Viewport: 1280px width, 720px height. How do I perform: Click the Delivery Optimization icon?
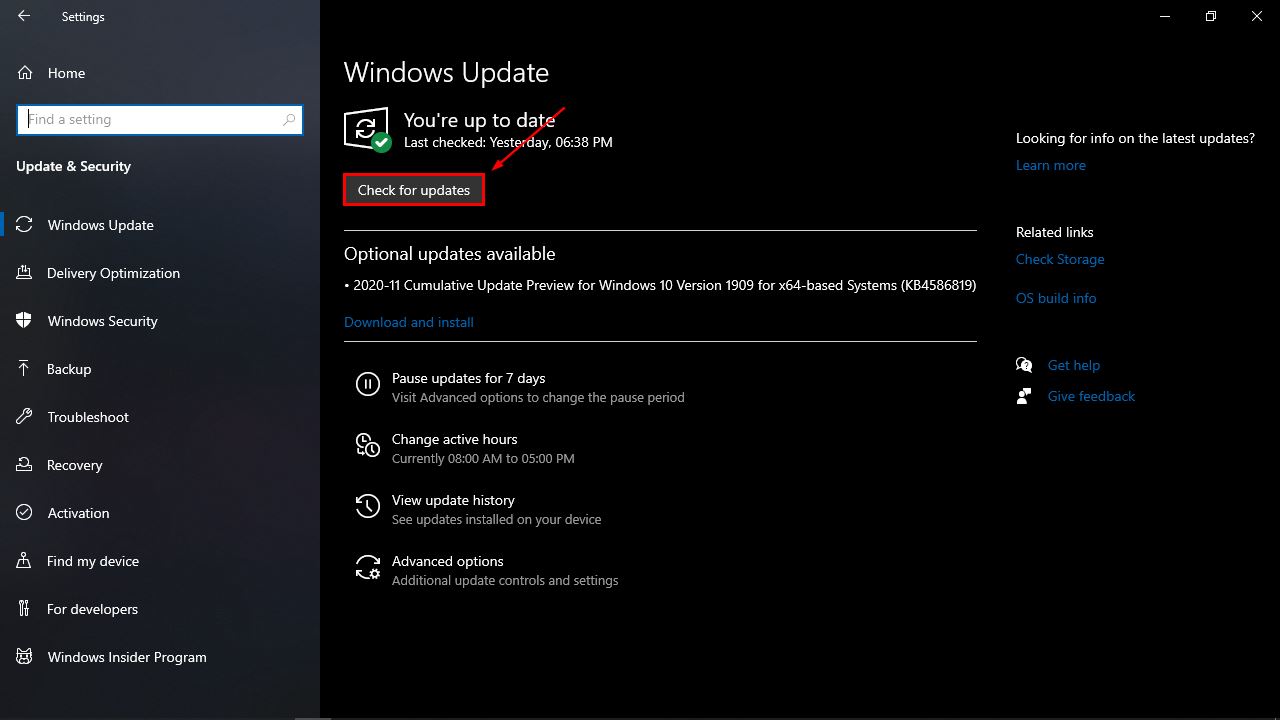[25, 273]
